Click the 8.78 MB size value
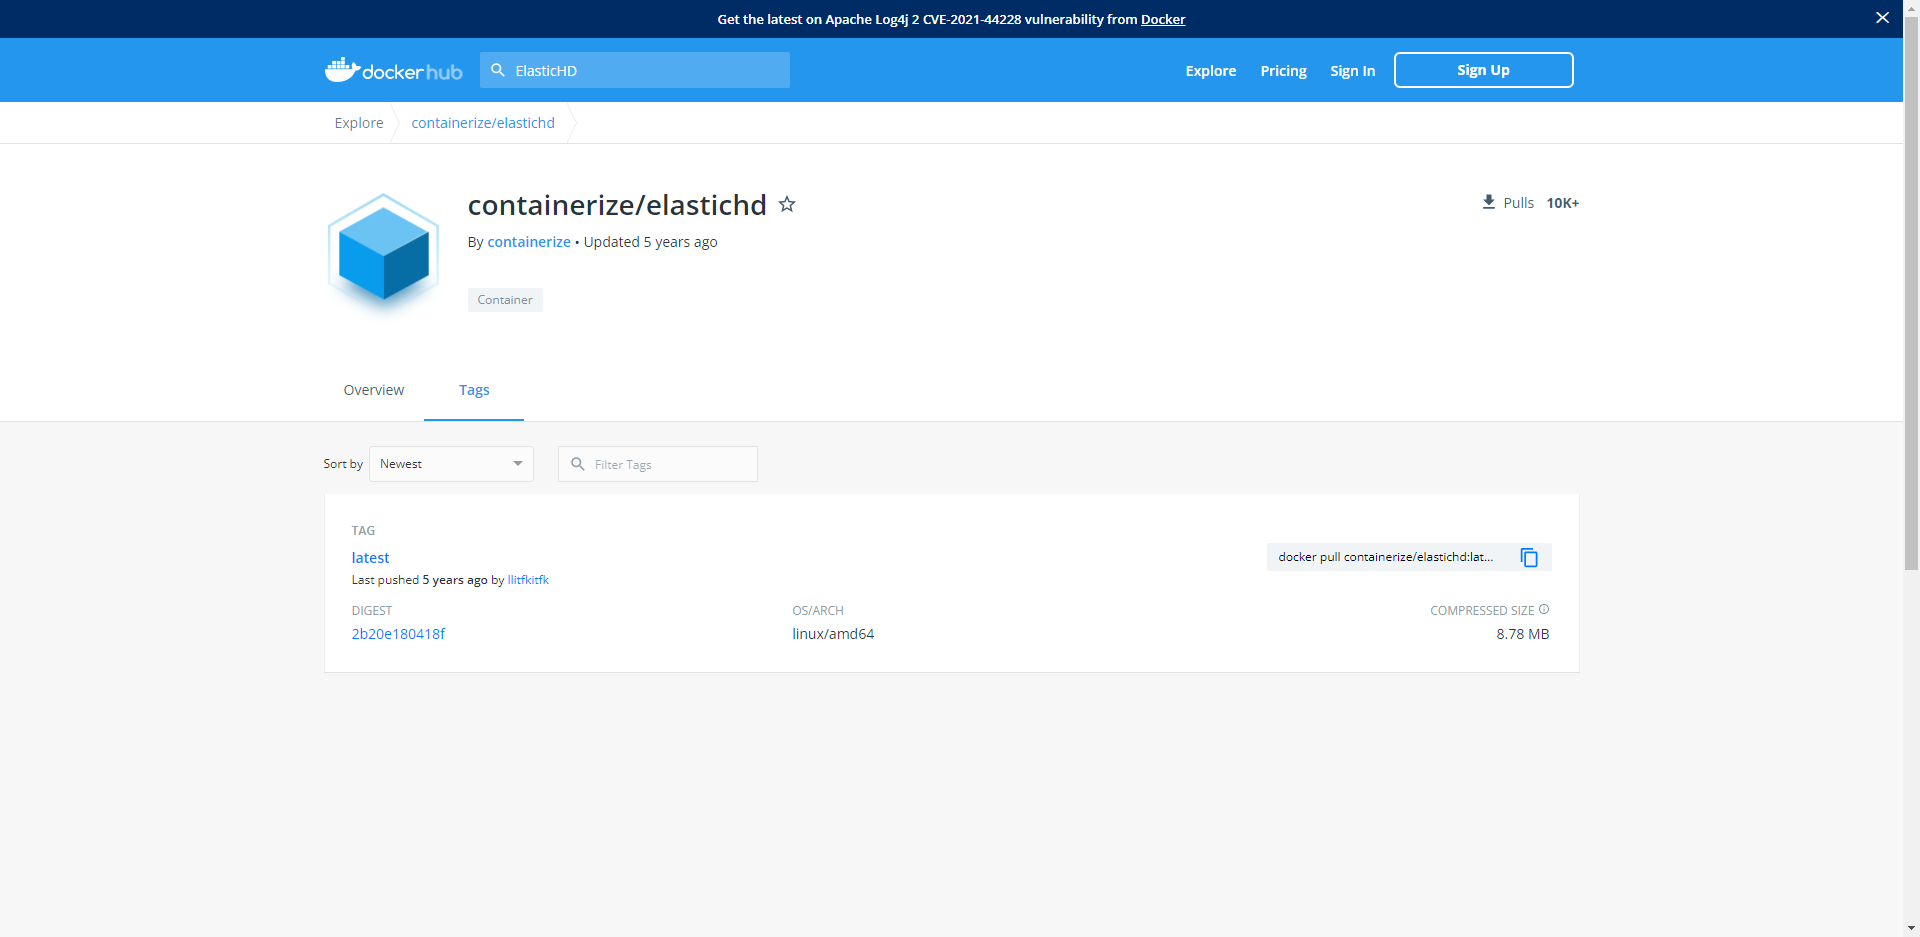The height and width of the screenshot is (937, 1920). point(1522,634)
